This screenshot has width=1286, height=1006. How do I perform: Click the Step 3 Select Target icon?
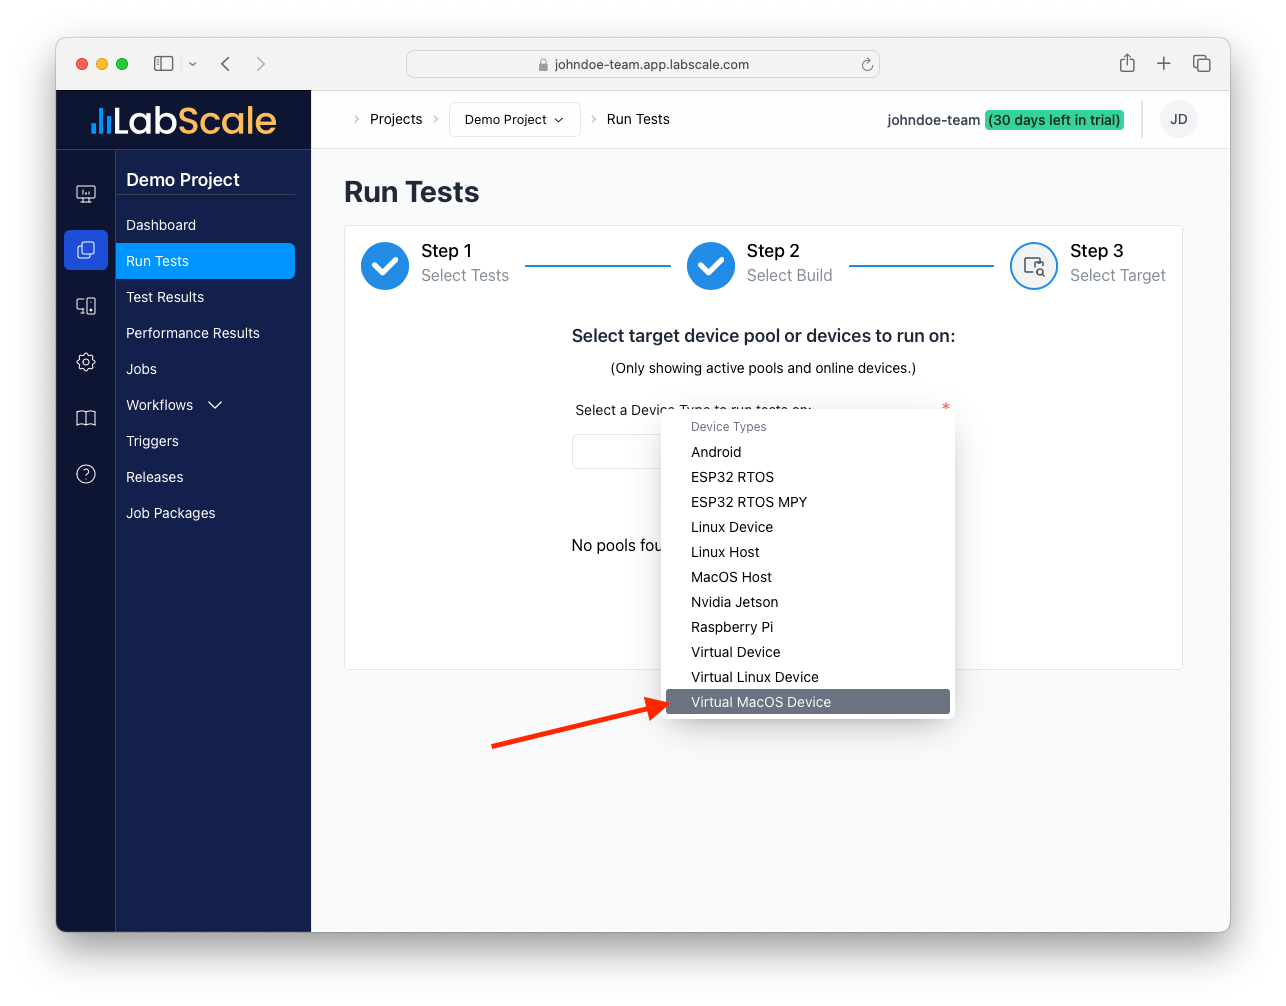pos(1034,266)
